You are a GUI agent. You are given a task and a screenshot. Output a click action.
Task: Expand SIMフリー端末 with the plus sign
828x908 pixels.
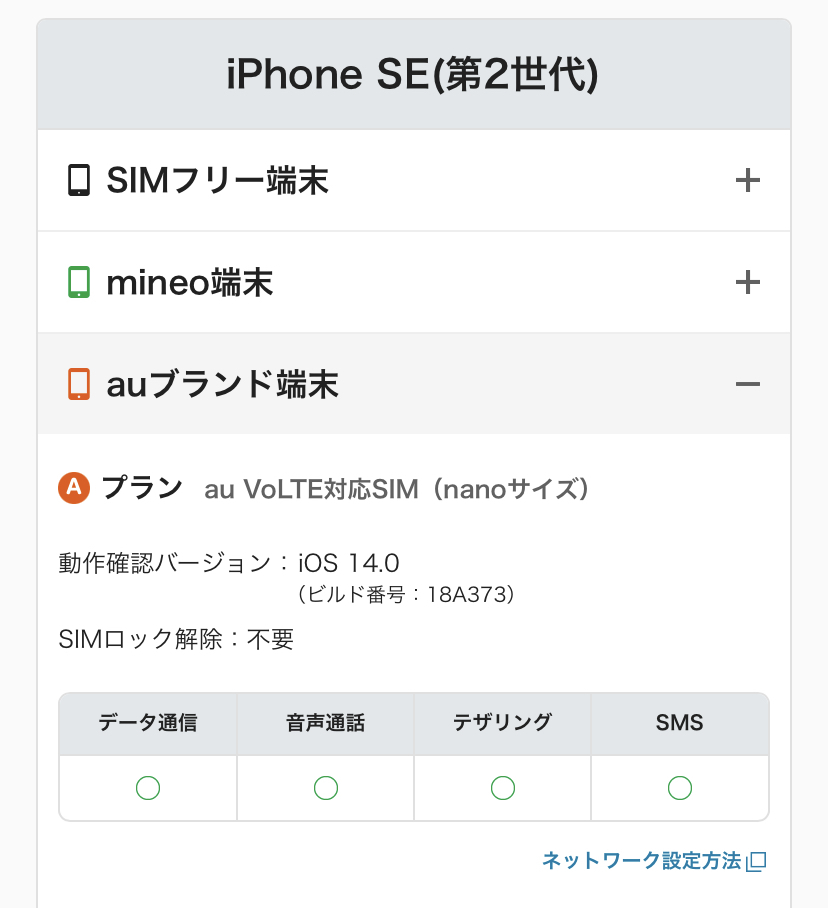pos(747,181)
